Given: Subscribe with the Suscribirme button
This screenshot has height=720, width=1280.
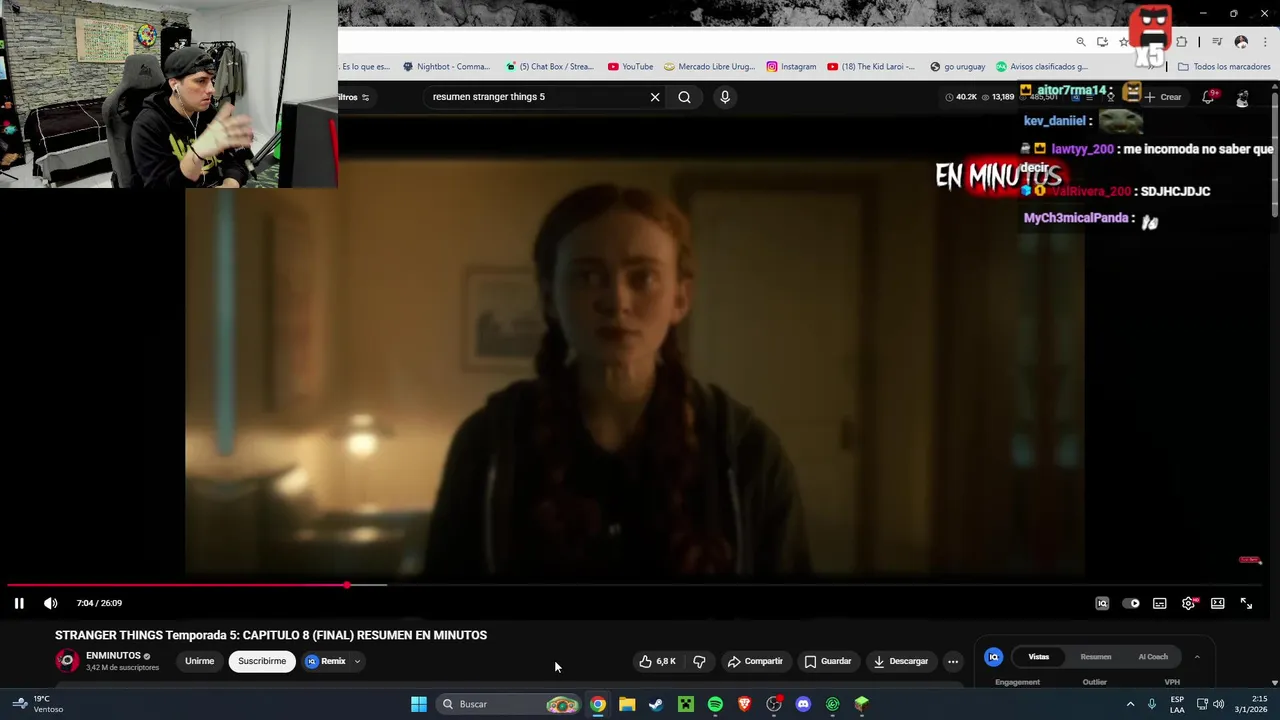Looking at the screenshot, I should pyautogui.click(x=262, y=661).
